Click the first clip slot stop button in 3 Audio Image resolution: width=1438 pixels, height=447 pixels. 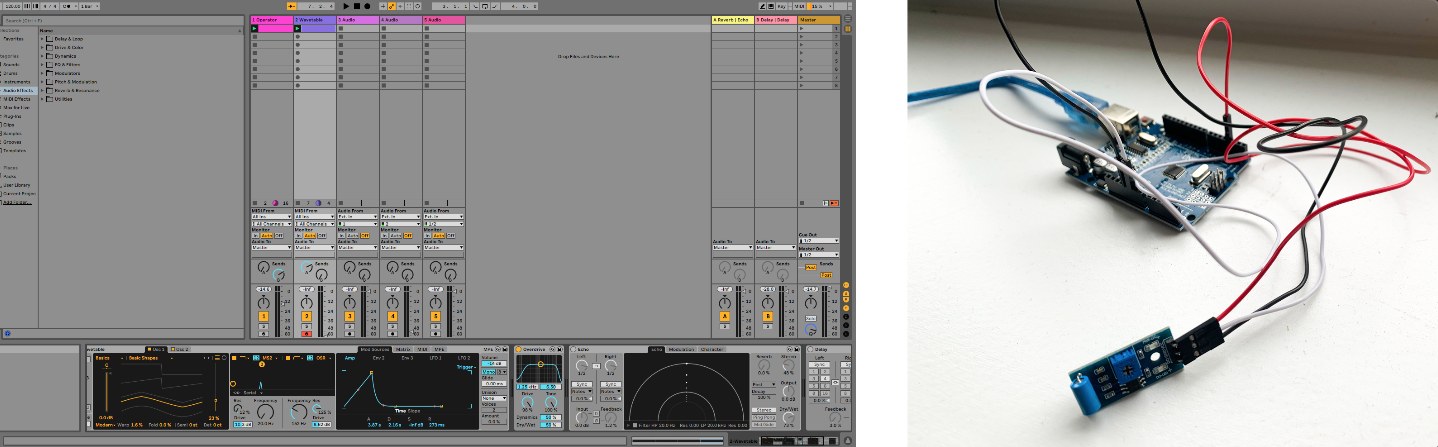point(341,29)
